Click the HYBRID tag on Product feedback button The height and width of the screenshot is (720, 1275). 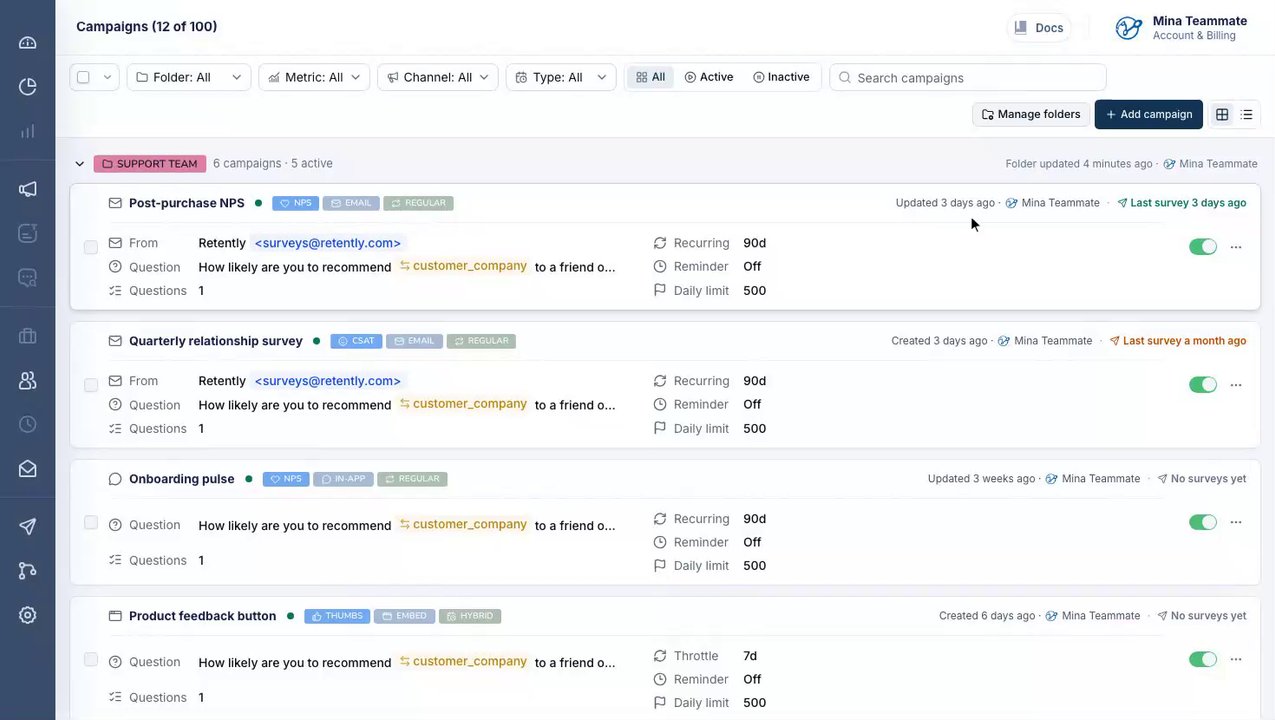tap(469, 616)
